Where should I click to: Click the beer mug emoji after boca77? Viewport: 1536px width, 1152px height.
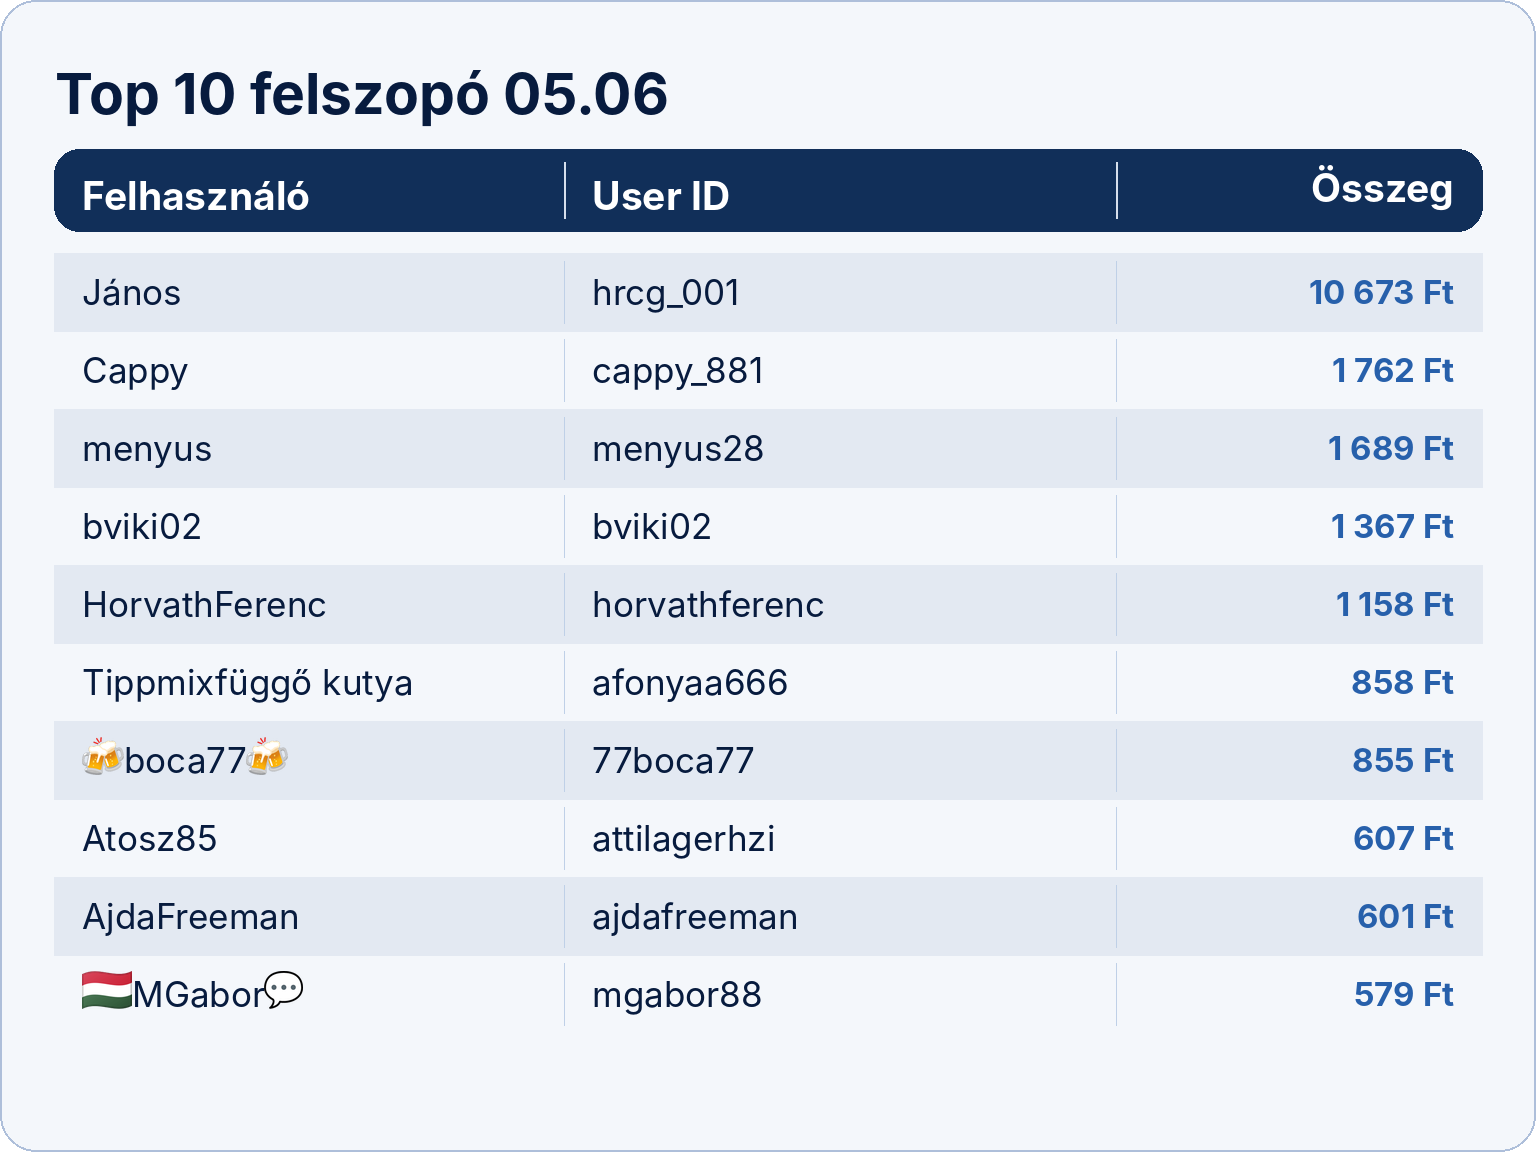(267, 758)
